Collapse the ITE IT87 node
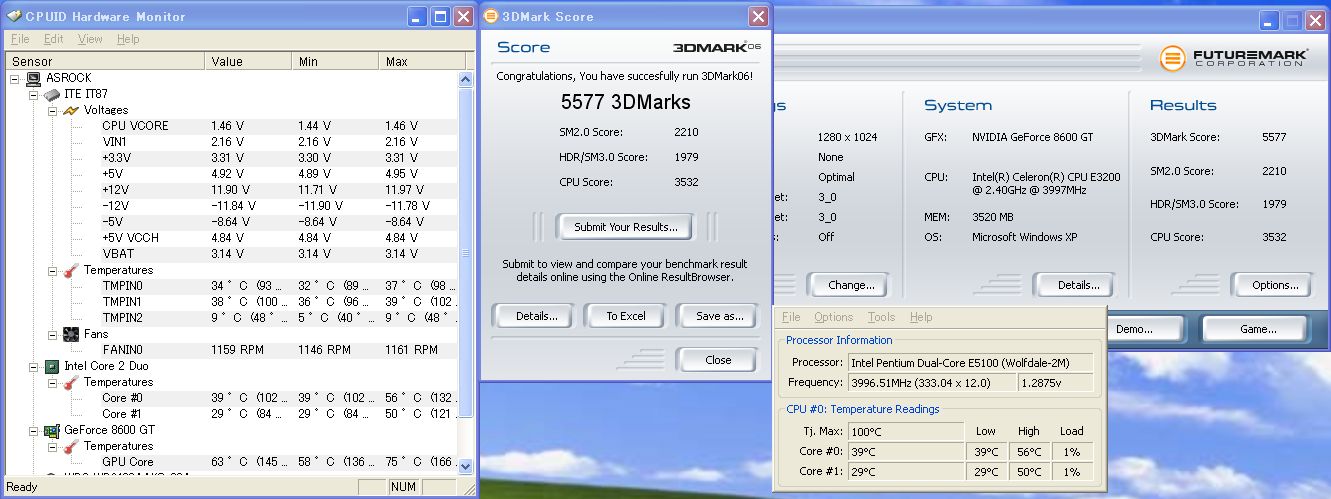Image resolution: width=1331 pixels, height=499 pixels. (34, 94)
